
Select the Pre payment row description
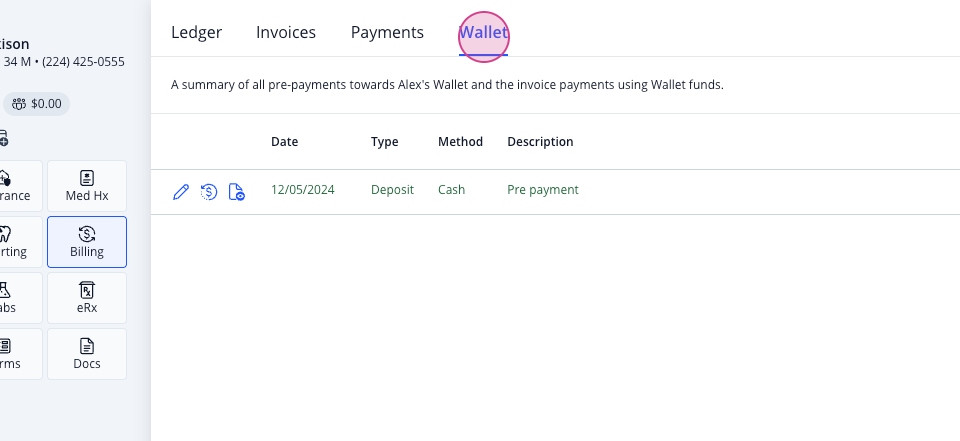pyautogui.click(x=543, y=190)
